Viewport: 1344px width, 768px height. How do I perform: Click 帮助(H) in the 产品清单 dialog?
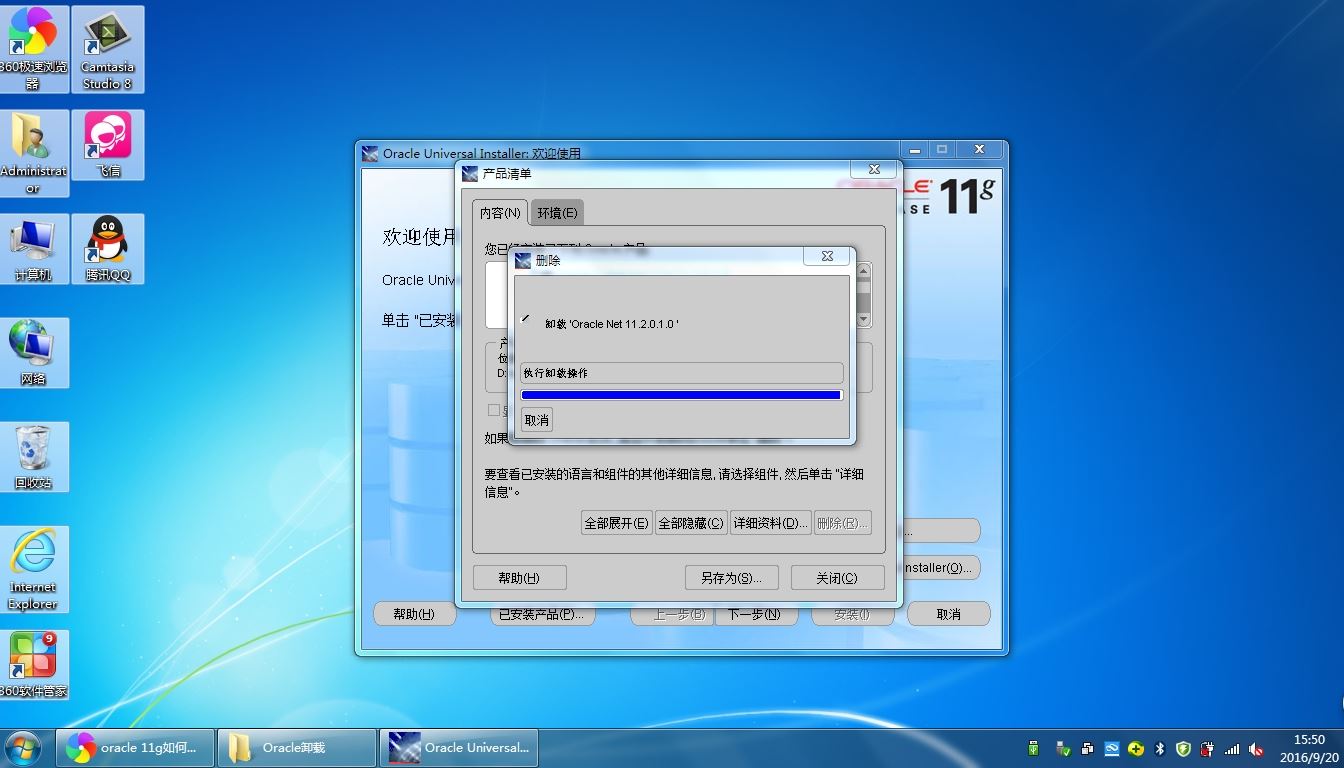click(519, 578)
